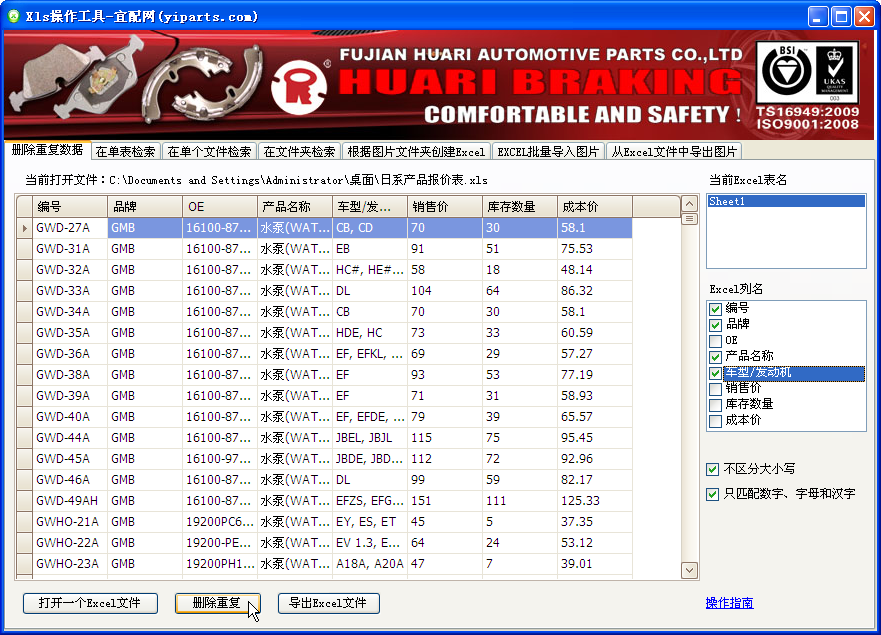
Task: Select the GWD-49AH cell
Action: pyautogui.click(x=70, y=501)
